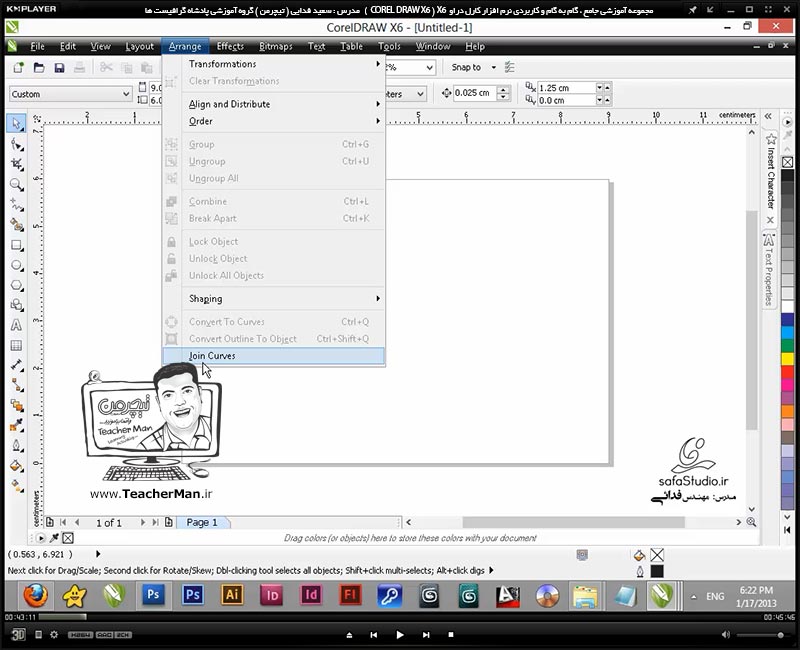Select the Color Eyedropper tool

pyautogui.click(x=17, y=425)
